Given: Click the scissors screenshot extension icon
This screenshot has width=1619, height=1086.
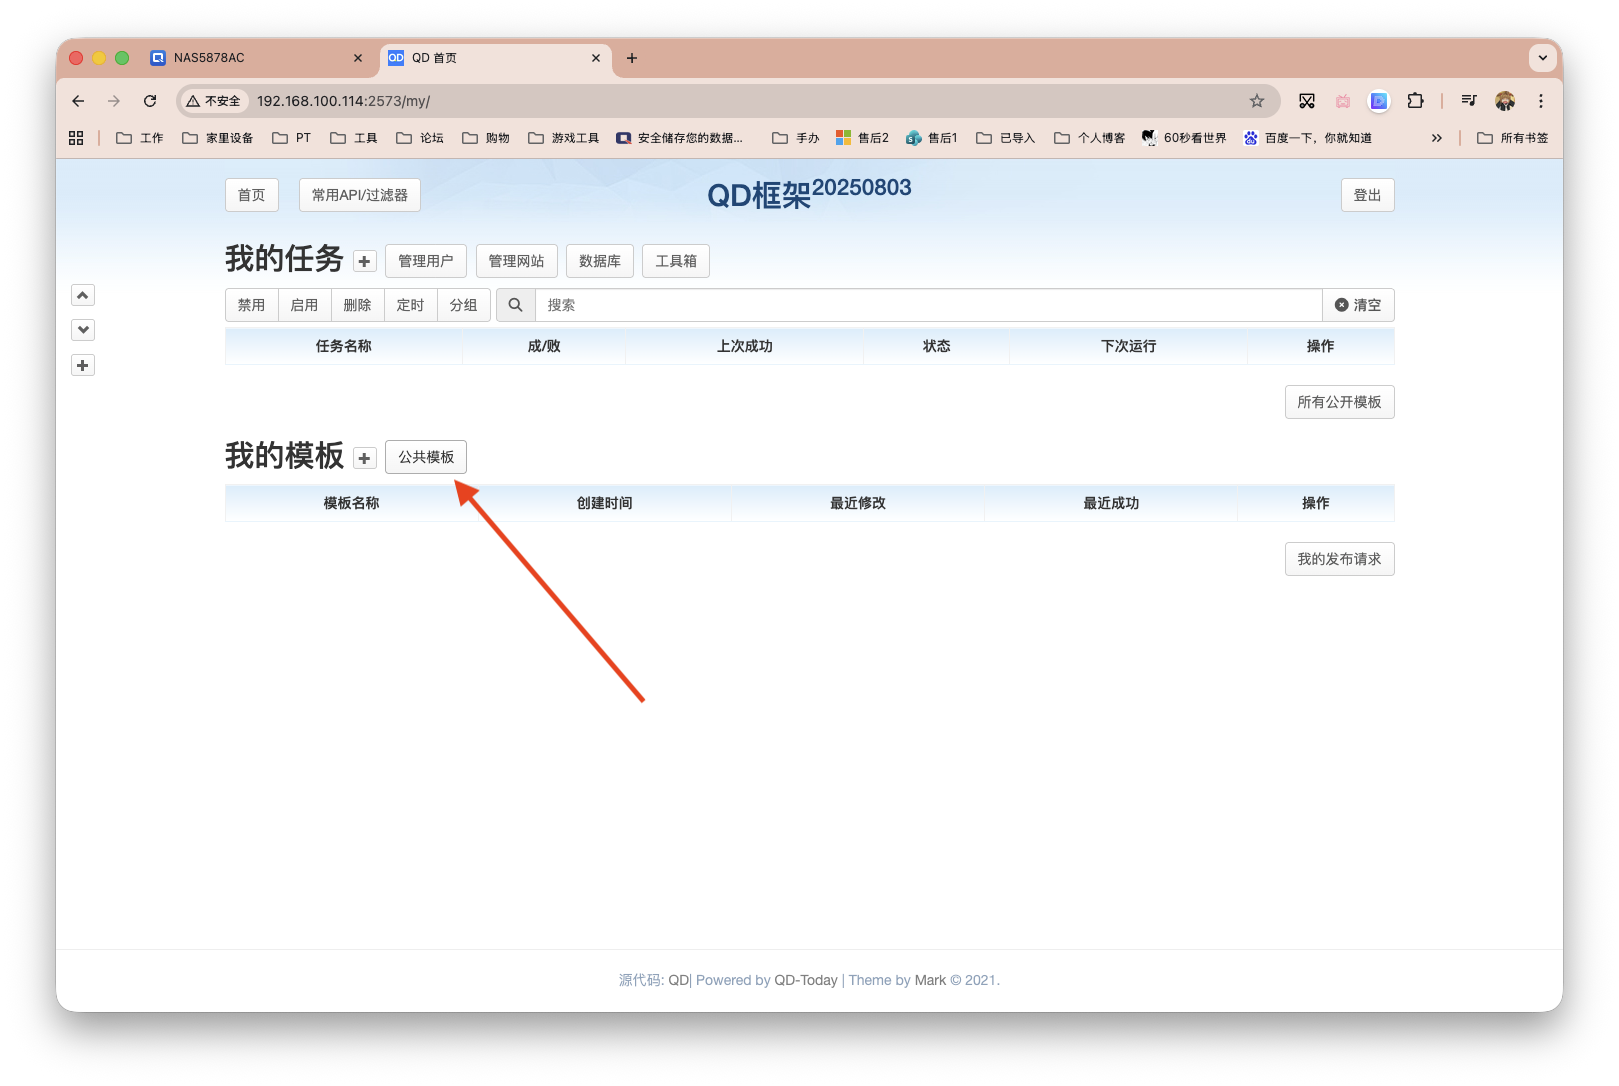Looking at the screenshot, I should tap(1306, 101).
